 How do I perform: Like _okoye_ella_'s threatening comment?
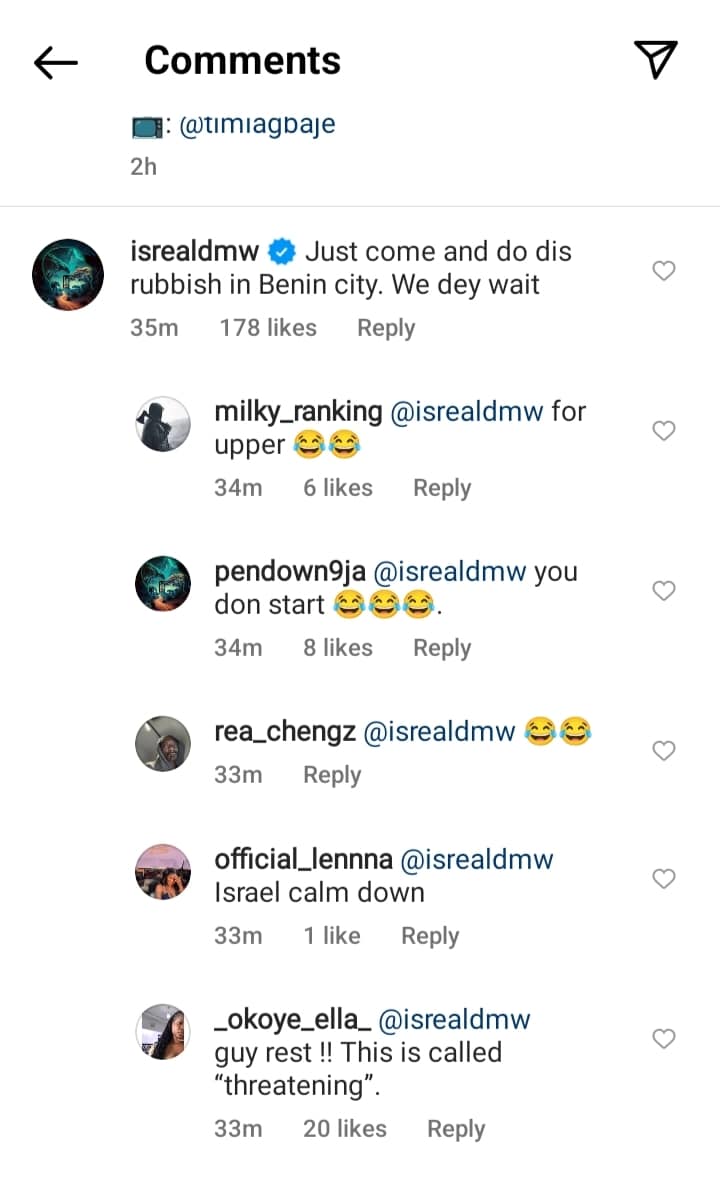pos(664,1039)
